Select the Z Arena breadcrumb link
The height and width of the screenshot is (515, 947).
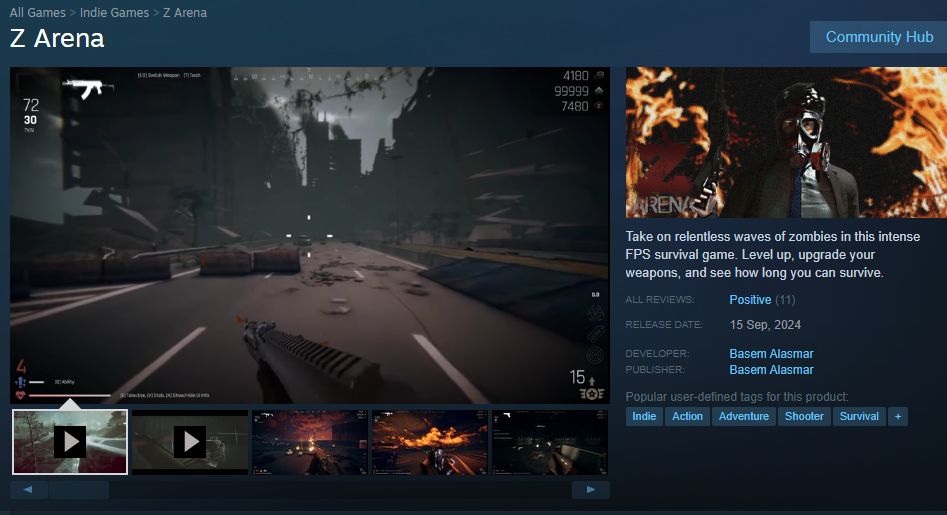click(185, 13)
